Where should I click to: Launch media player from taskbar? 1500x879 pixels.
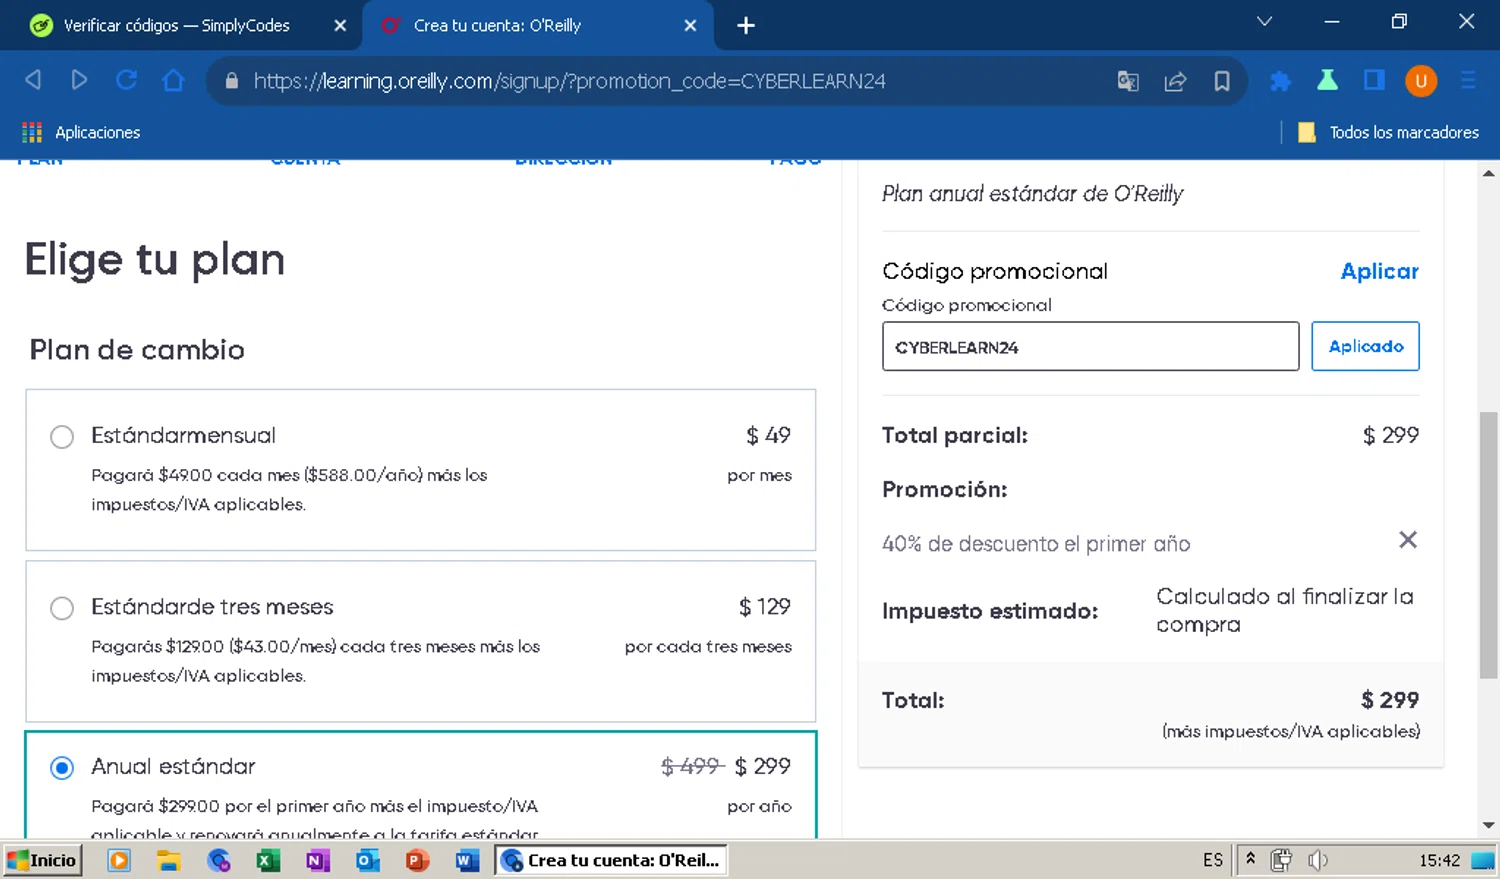point(119,860)
